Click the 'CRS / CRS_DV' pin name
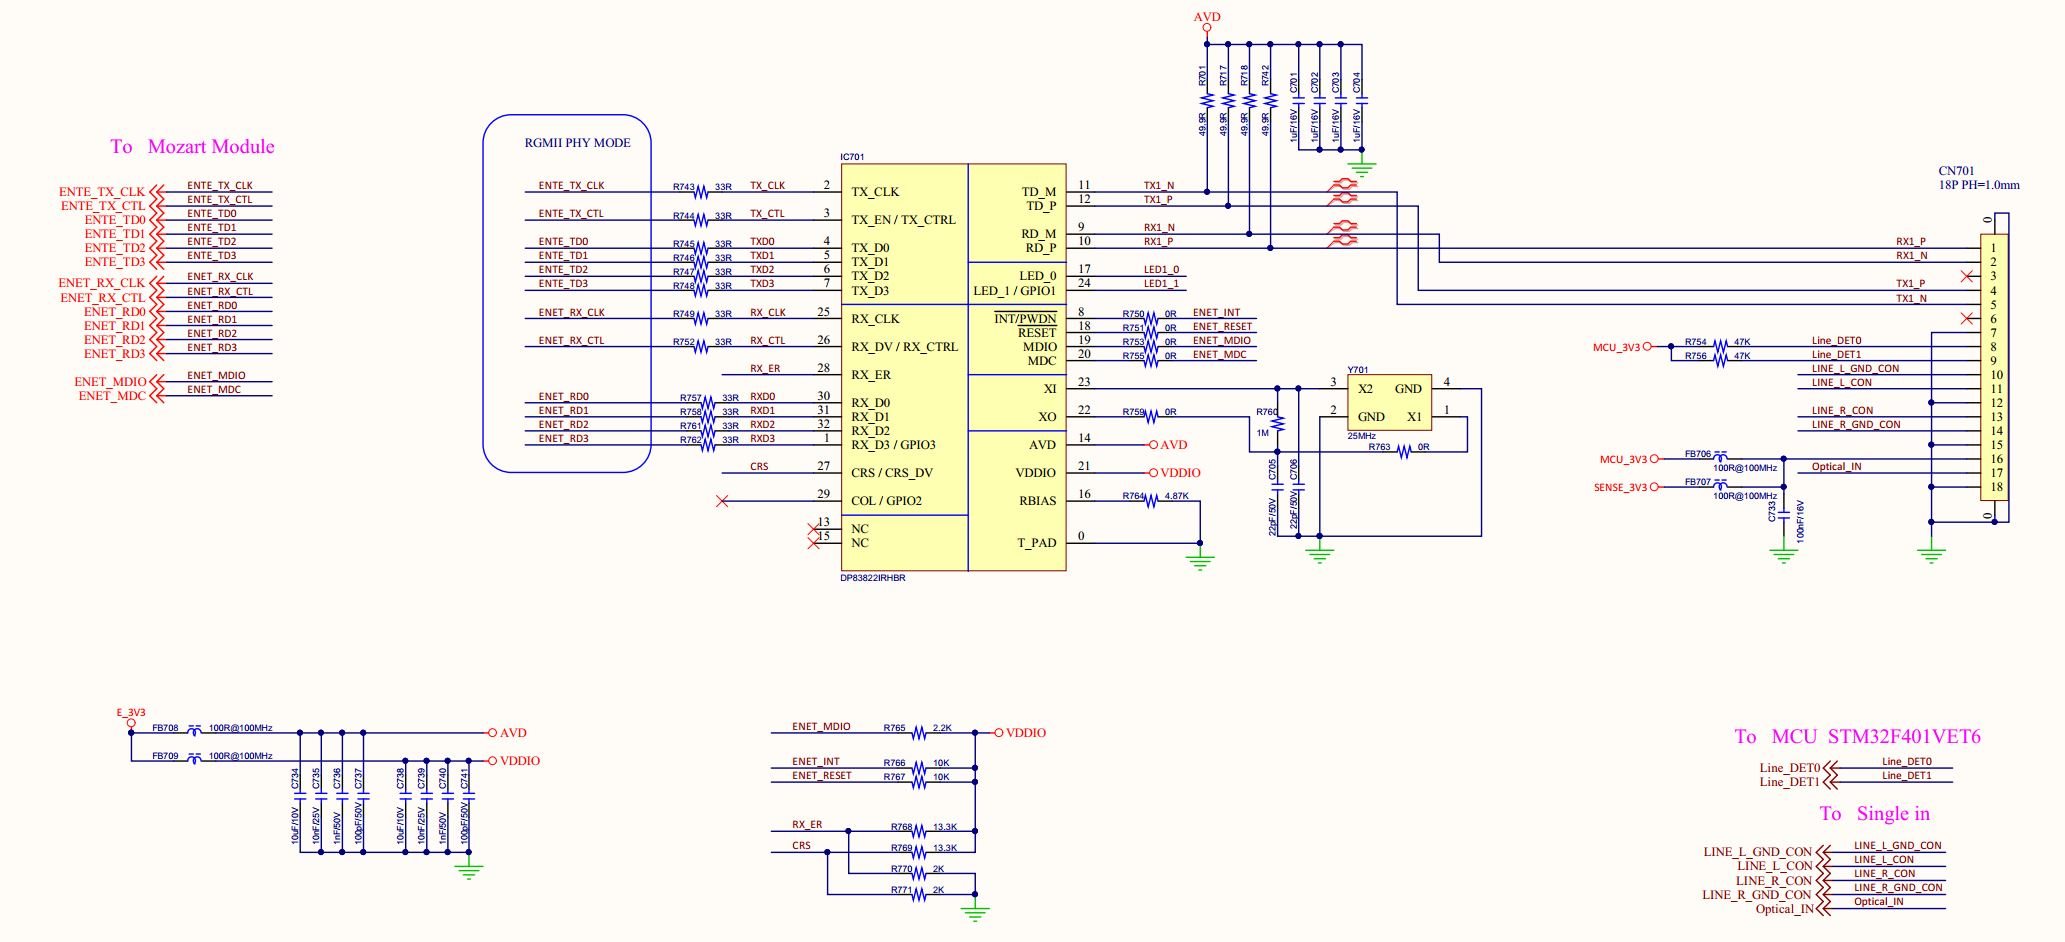The height and width of the screenshot is (942, 2065). tap(892, 473)
